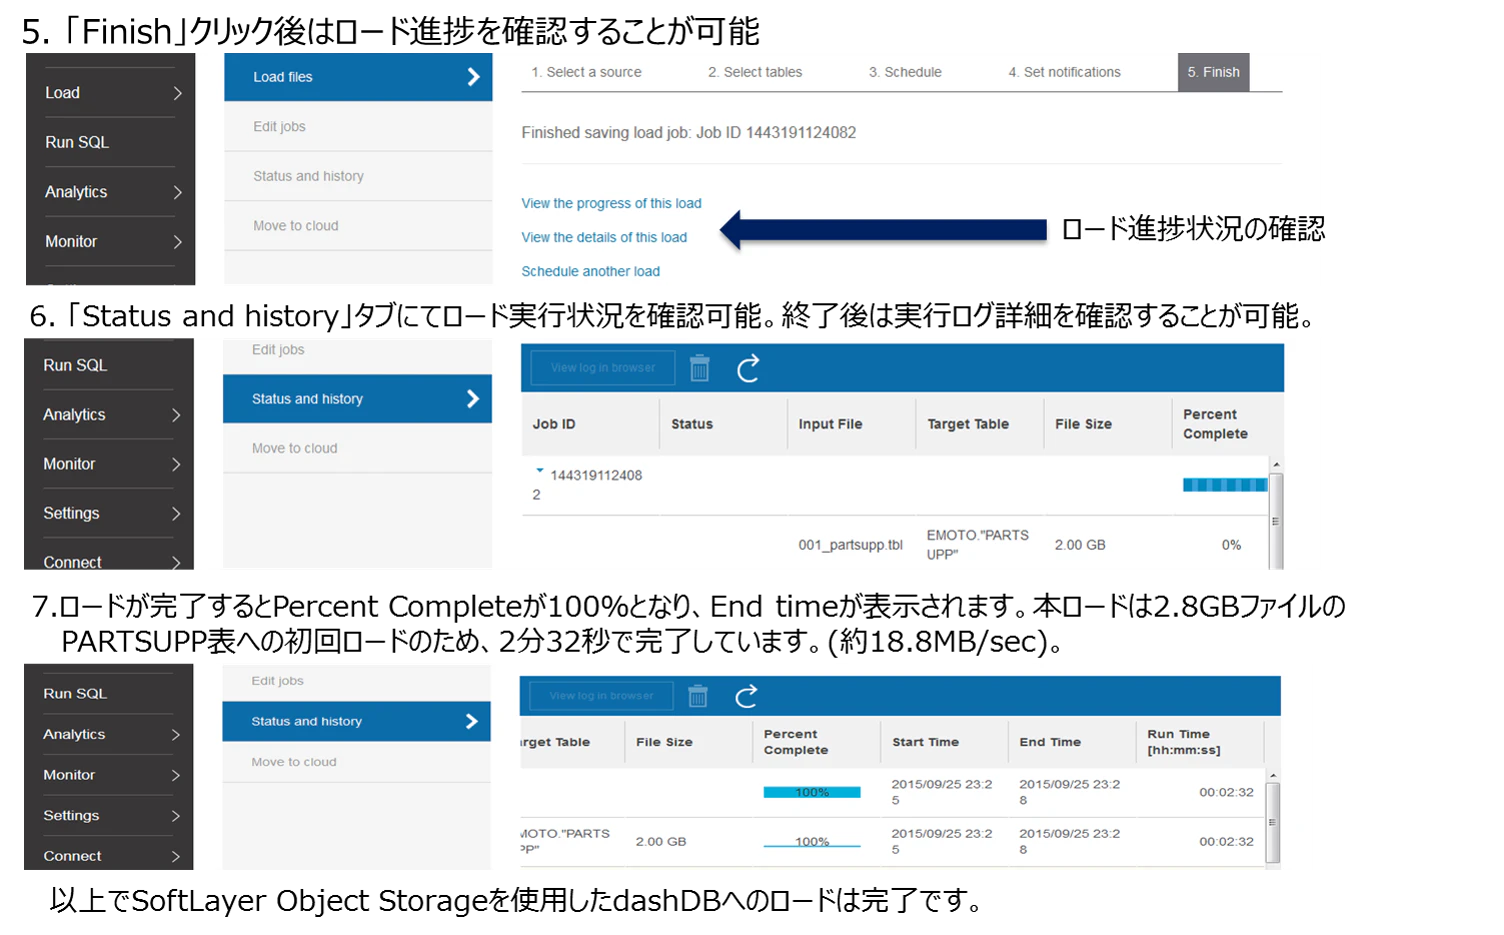1504x935 pixels.
Task: Click Percent Complete column header in step 6
Action: (x=1226, y=424)
